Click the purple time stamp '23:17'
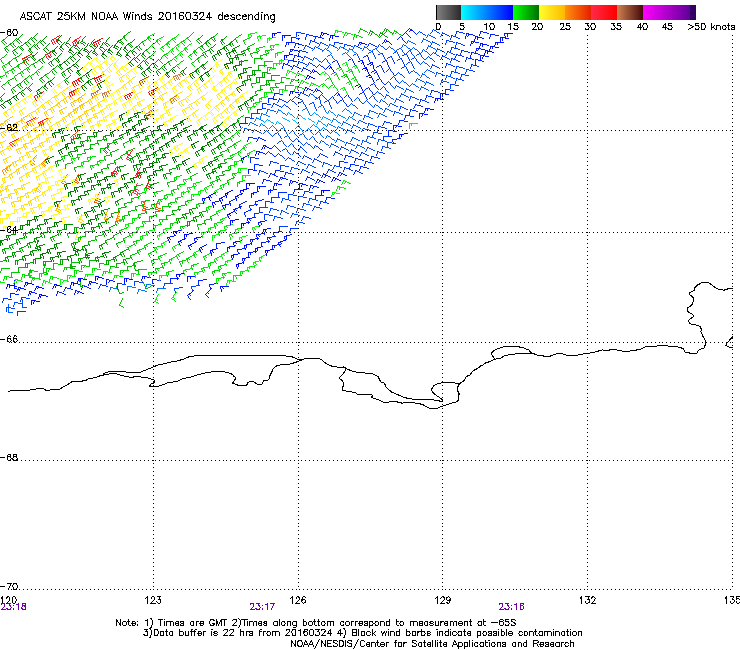 pyautogui.click(x=262, y=607)
